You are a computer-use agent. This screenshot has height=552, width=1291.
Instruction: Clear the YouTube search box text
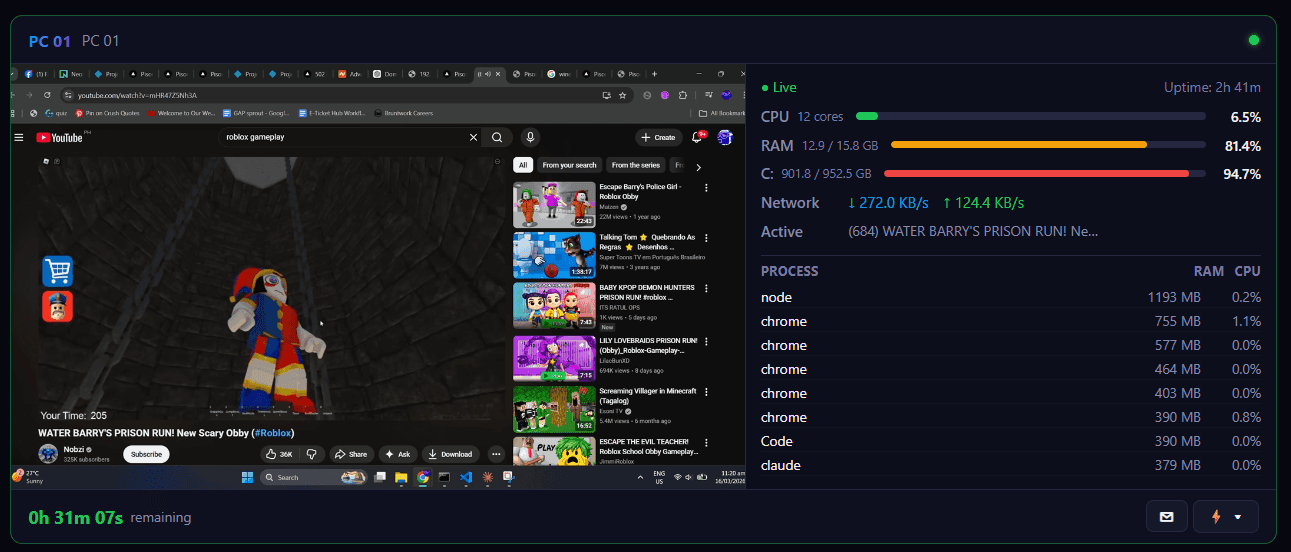coord(474,137)
